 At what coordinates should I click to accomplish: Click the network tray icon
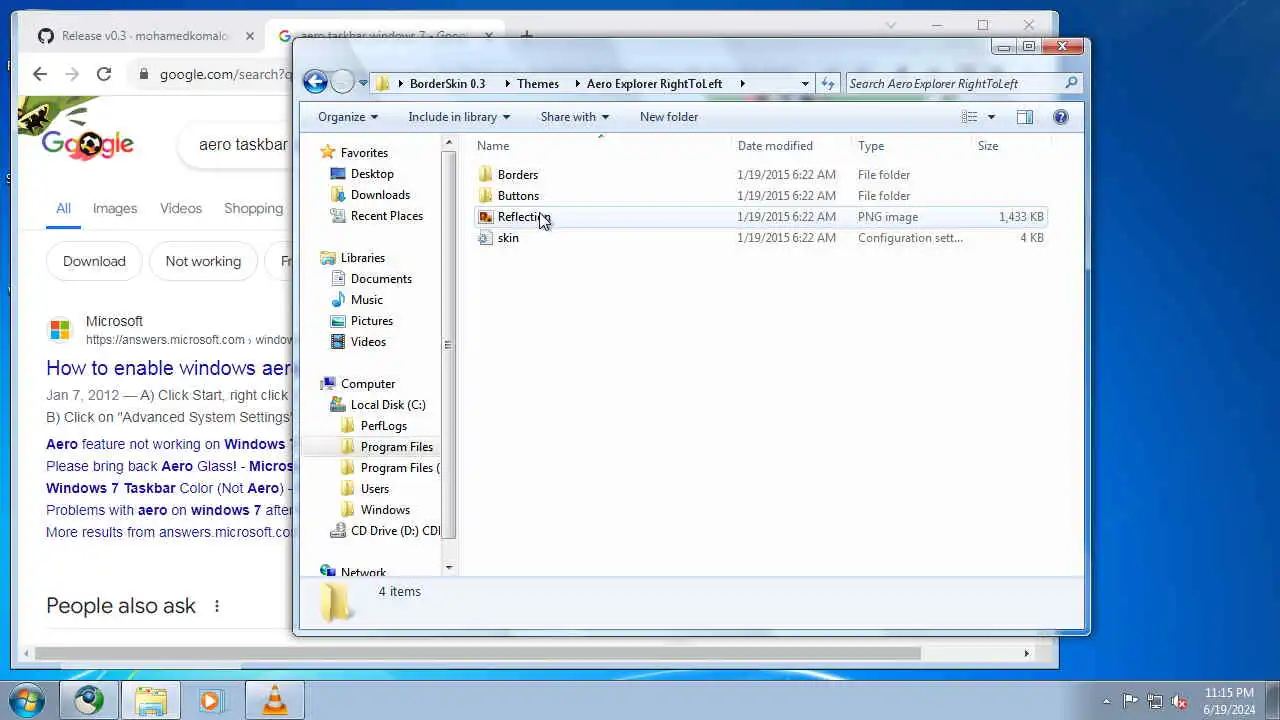[1155, 701]
